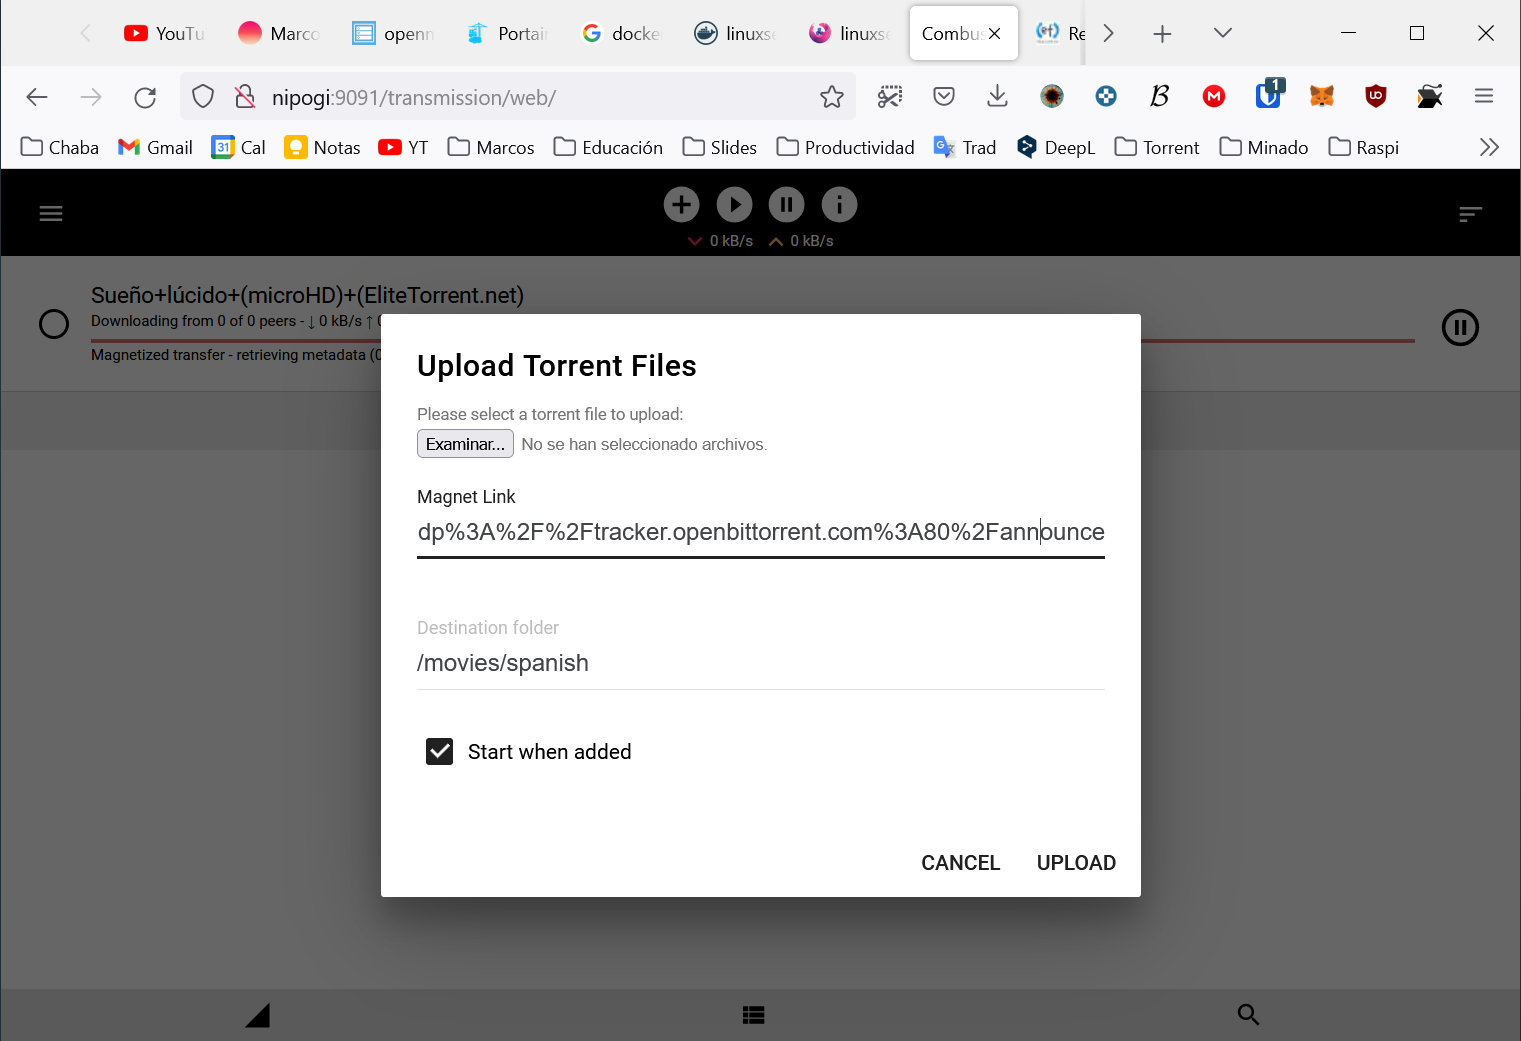Click the Destination folder input field
The width and height of the screenshot is (1521, 1041).
760,663
